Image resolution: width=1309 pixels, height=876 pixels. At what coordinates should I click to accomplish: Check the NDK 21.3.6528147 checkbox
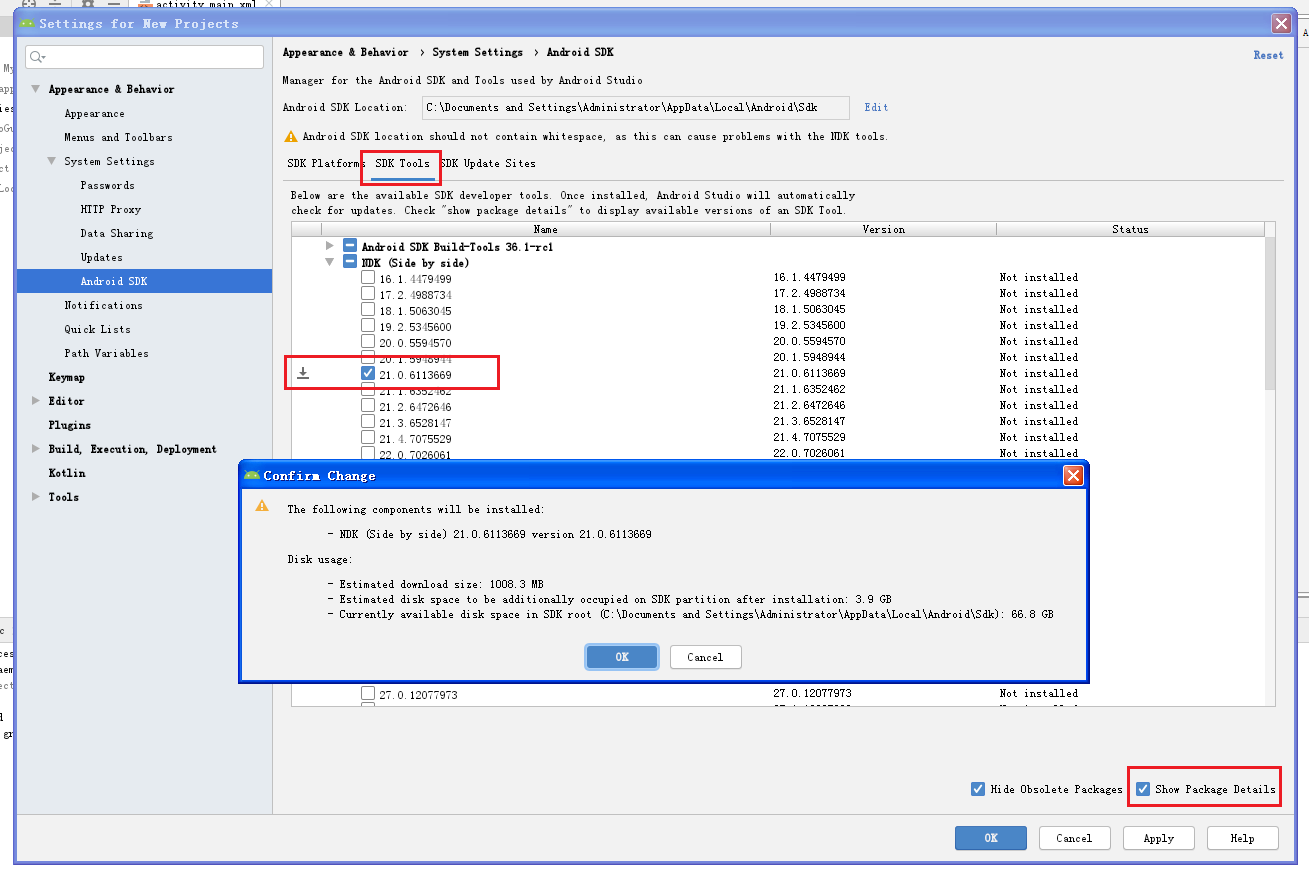(368, 422)
